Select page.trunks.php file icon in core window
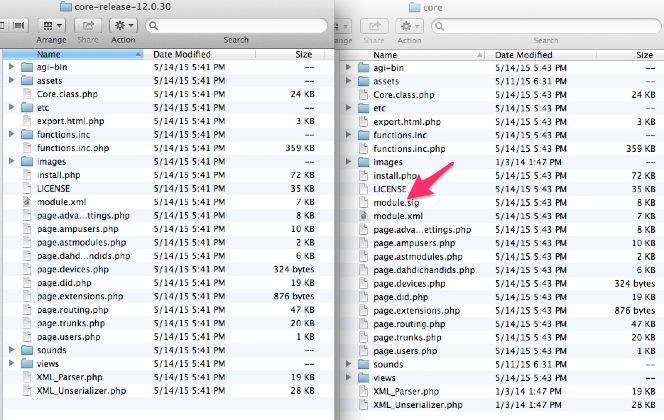Viewport: 664px width, 420px height. pos(363,337)
